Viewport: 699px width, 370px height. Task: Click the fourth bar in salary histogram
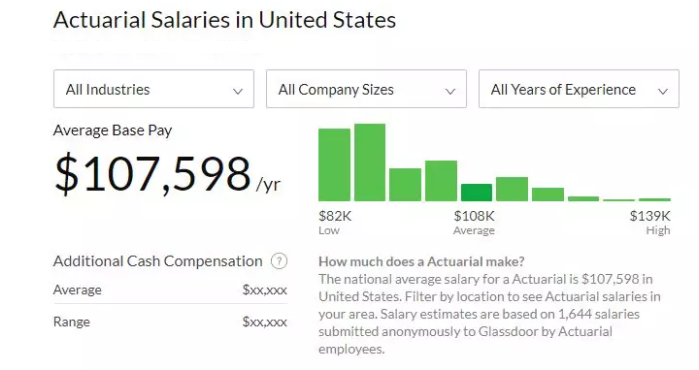[x=441, y=181]
